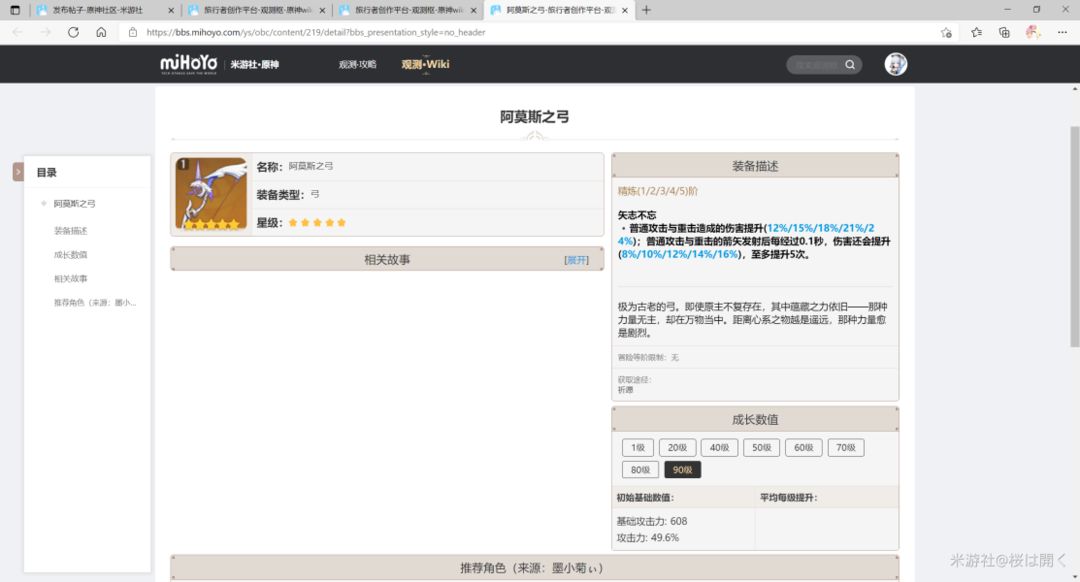
Task: View site lock information icon
Action: point(133,32)
